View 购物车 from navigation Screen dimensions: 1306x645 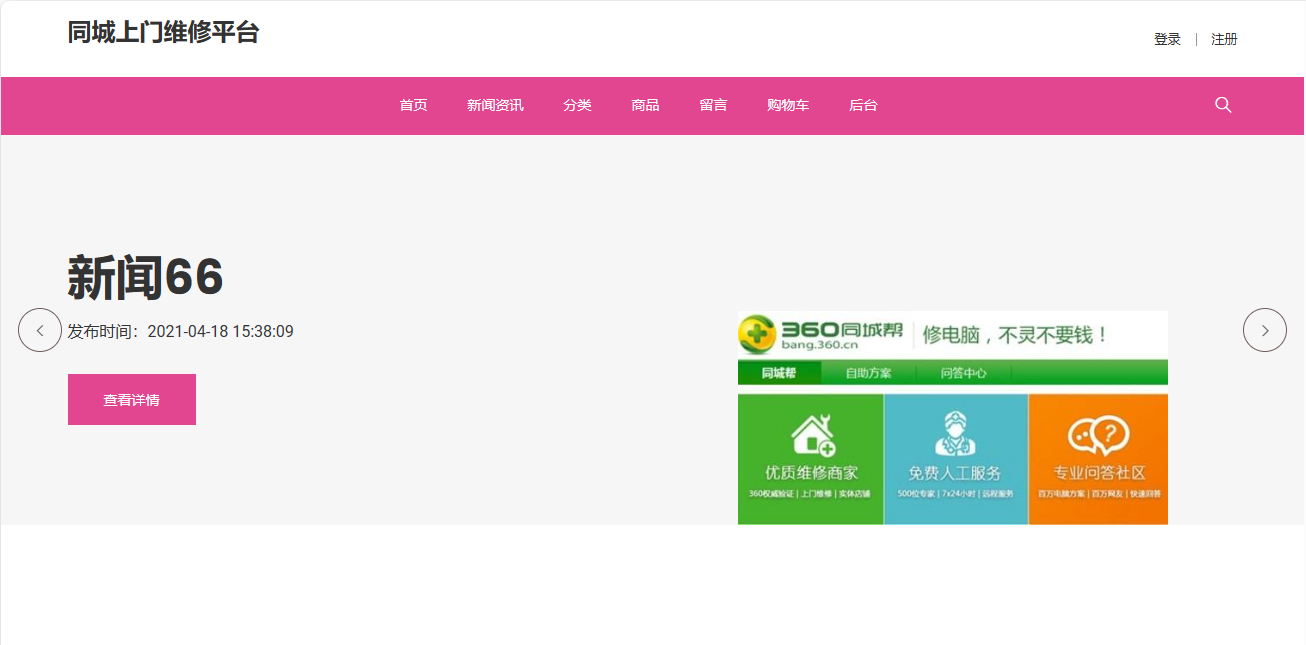pos(788,105)
